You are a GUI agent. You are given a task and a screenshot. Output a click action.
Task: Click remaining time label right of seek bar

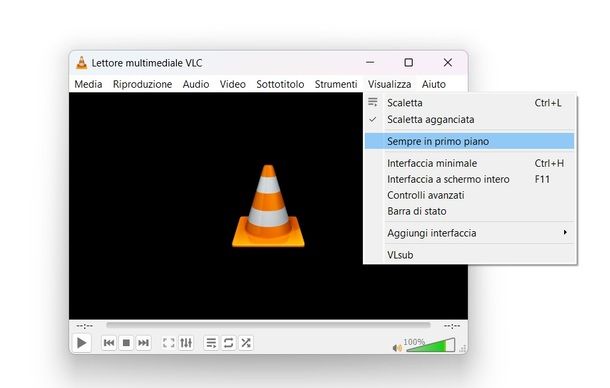click(452, 325)
